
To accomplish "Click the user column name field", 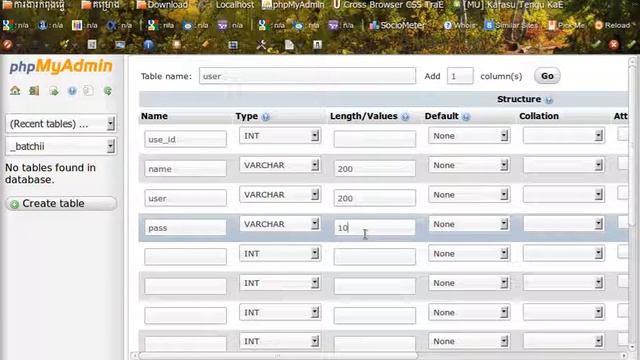I will tap(185, 198).
